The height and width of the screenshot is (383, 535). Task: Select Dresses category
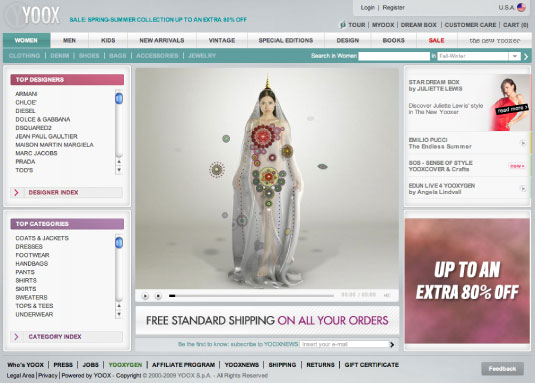[29, 247]
